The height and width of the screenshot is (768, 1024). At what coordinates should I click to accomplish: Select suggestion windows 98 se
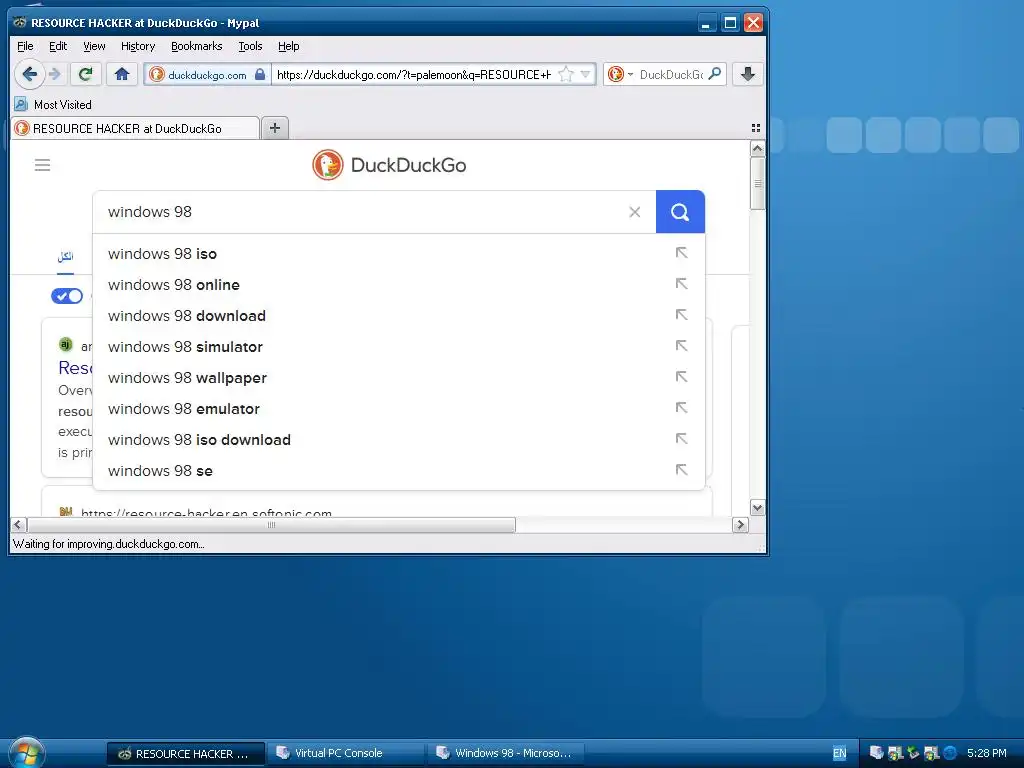399,471
